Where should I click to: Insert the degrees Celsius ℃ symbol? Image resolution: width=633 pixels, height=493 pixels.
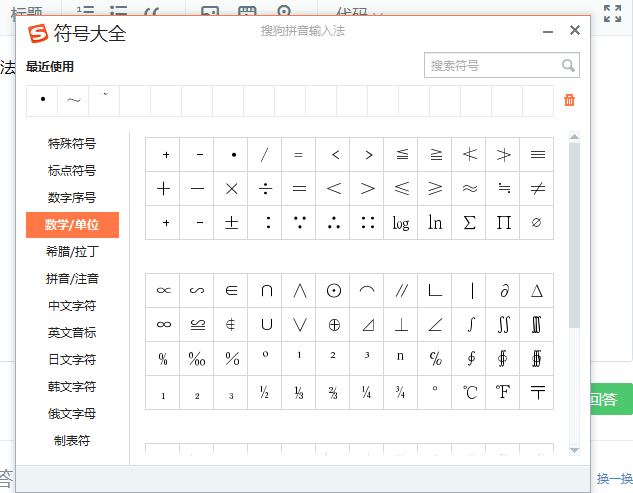click(469, 392)
